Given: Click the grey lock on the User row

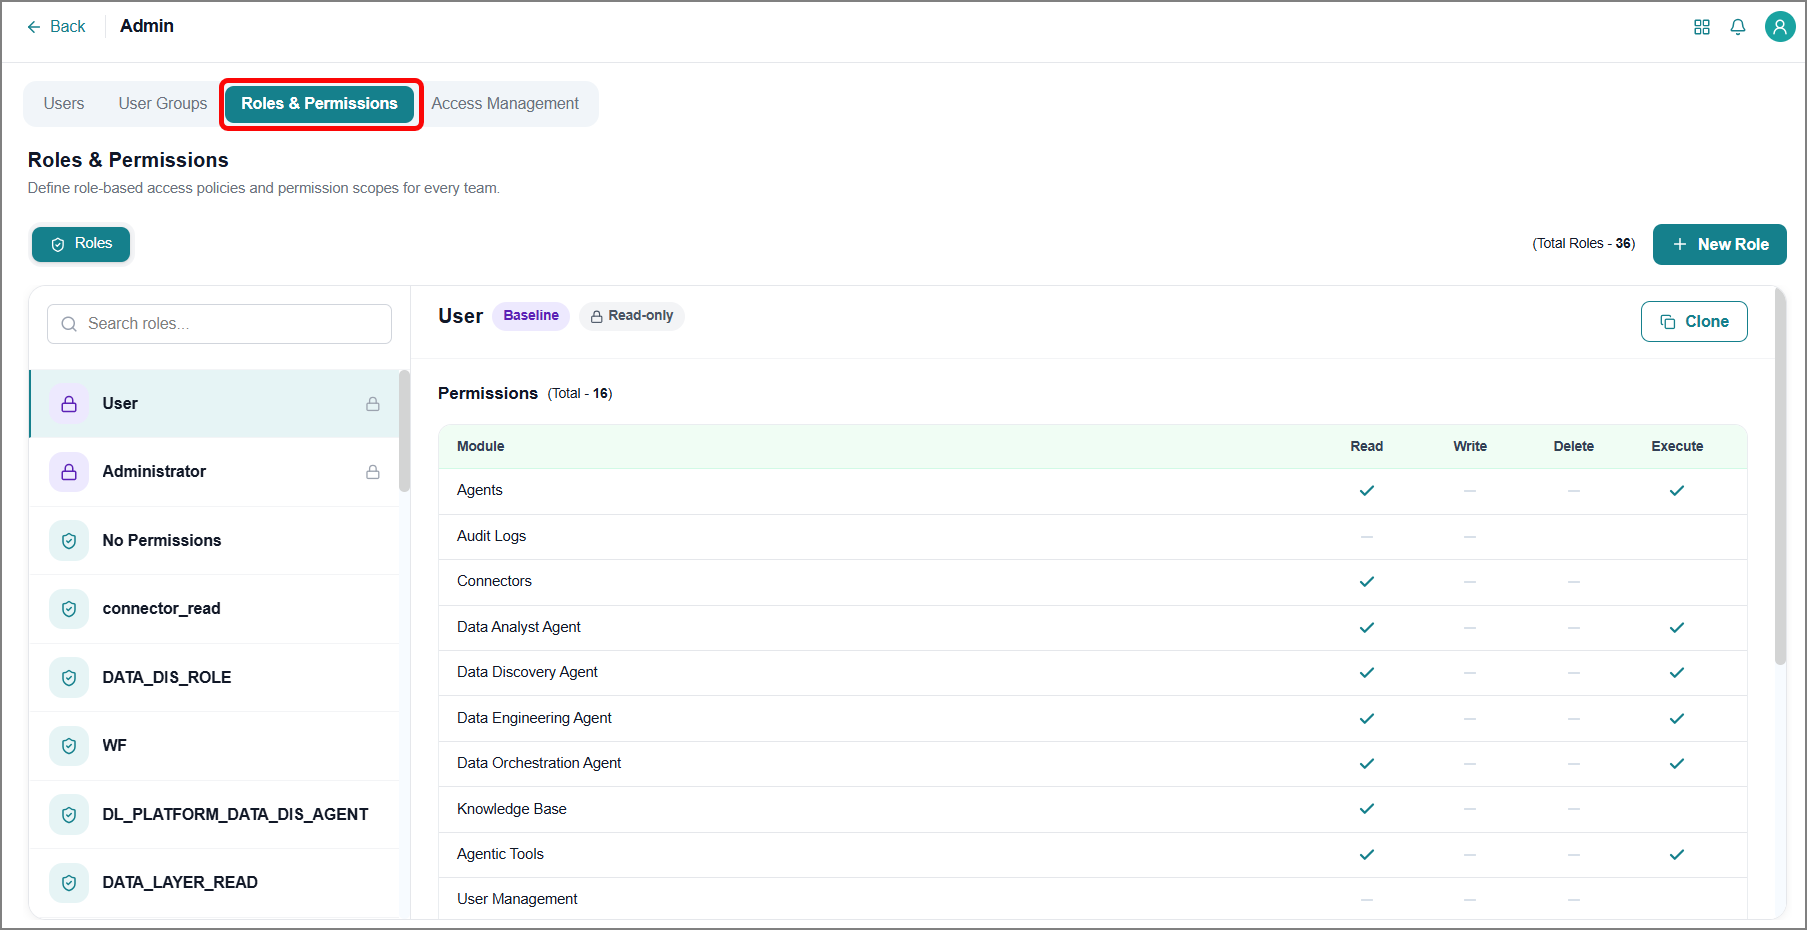Looking at the screenshot, I should pos(373,404).
